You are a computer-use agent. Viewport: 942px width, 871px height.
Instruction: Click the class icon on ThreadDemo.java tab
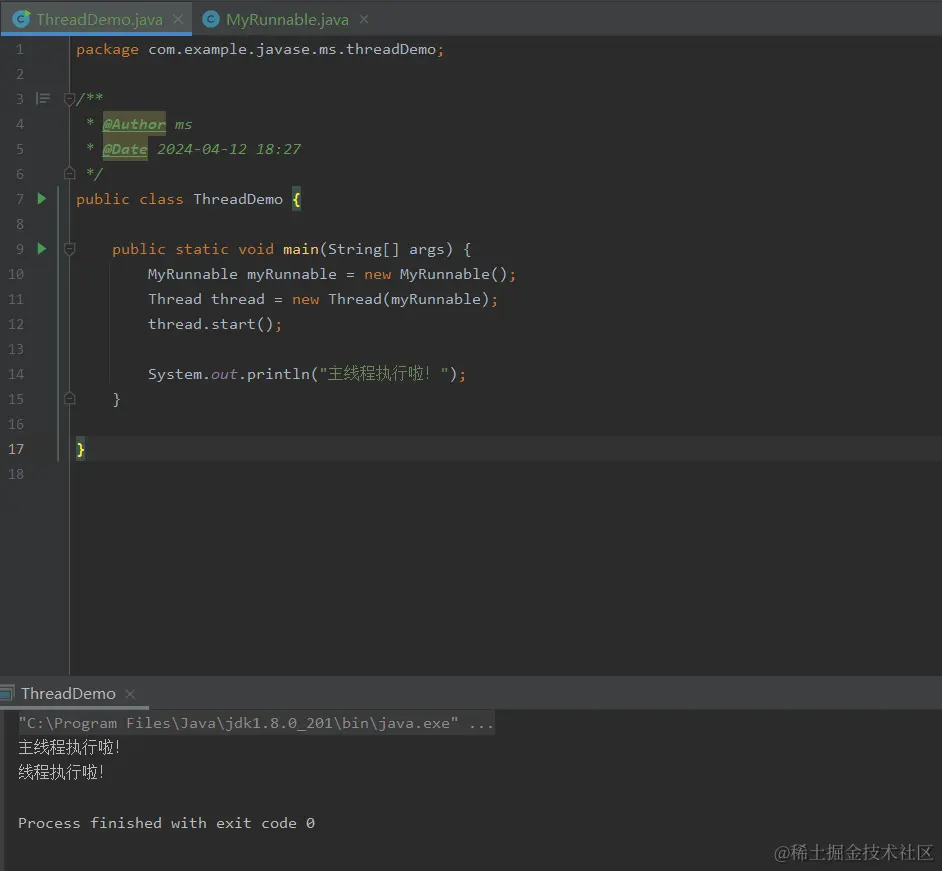(x=22, y=19)
